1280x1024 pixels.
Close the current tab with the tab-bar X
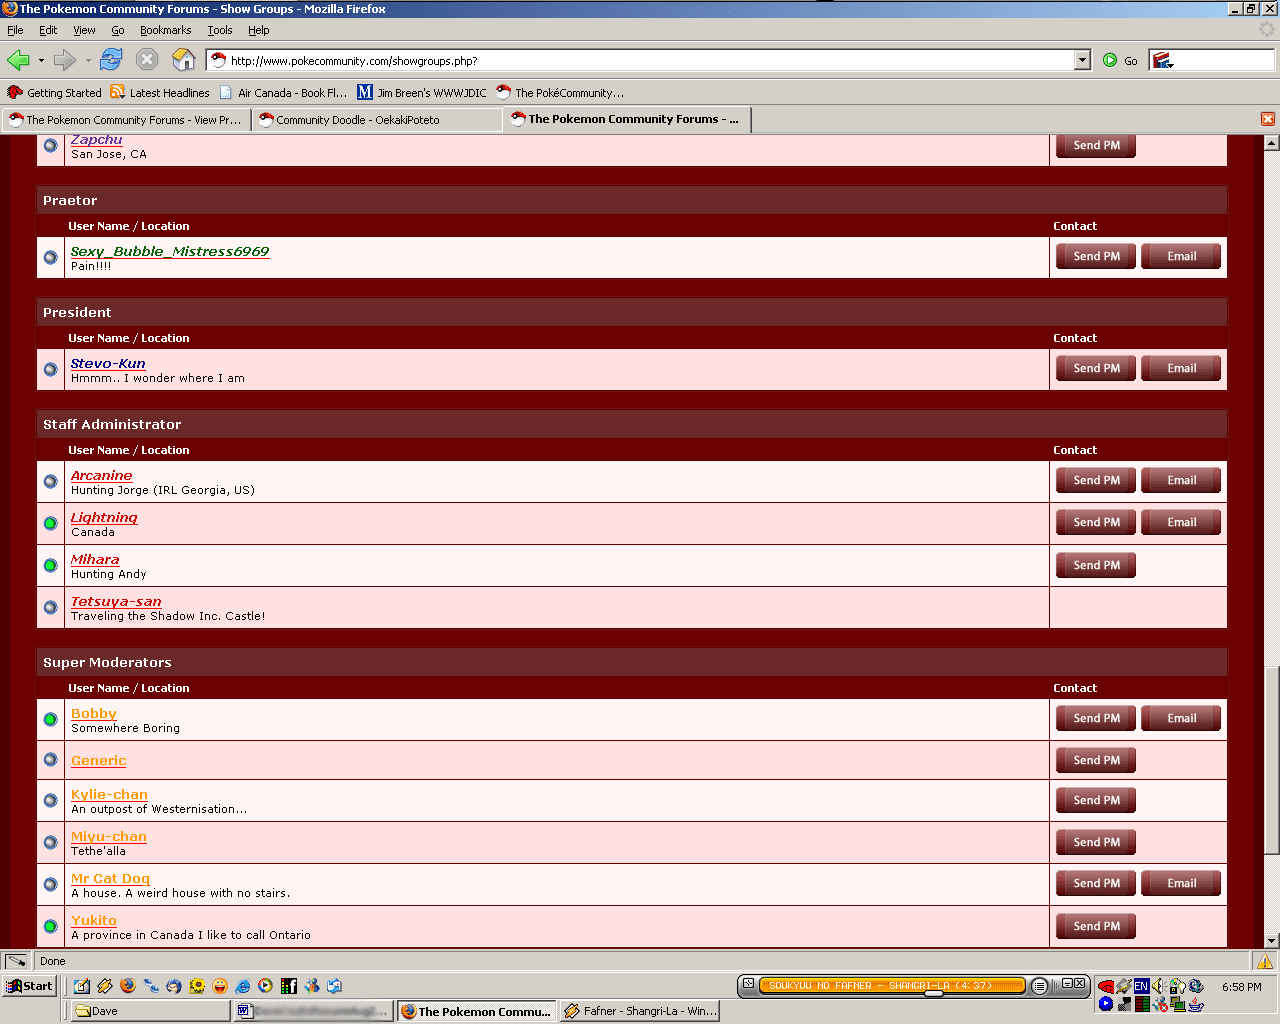(1267, 119)
